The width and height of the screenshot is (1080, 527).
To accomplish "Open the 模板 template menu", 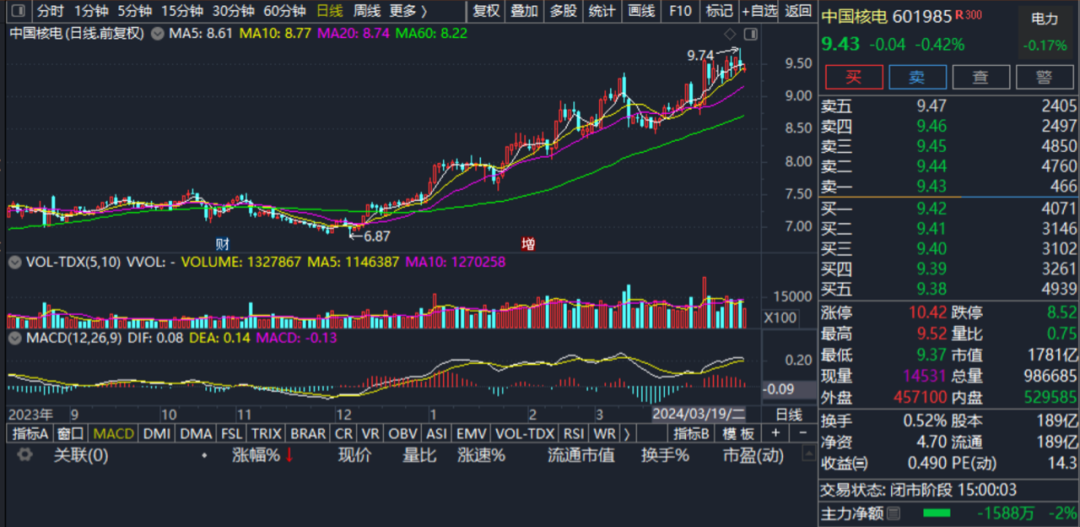I will (738, 433).
